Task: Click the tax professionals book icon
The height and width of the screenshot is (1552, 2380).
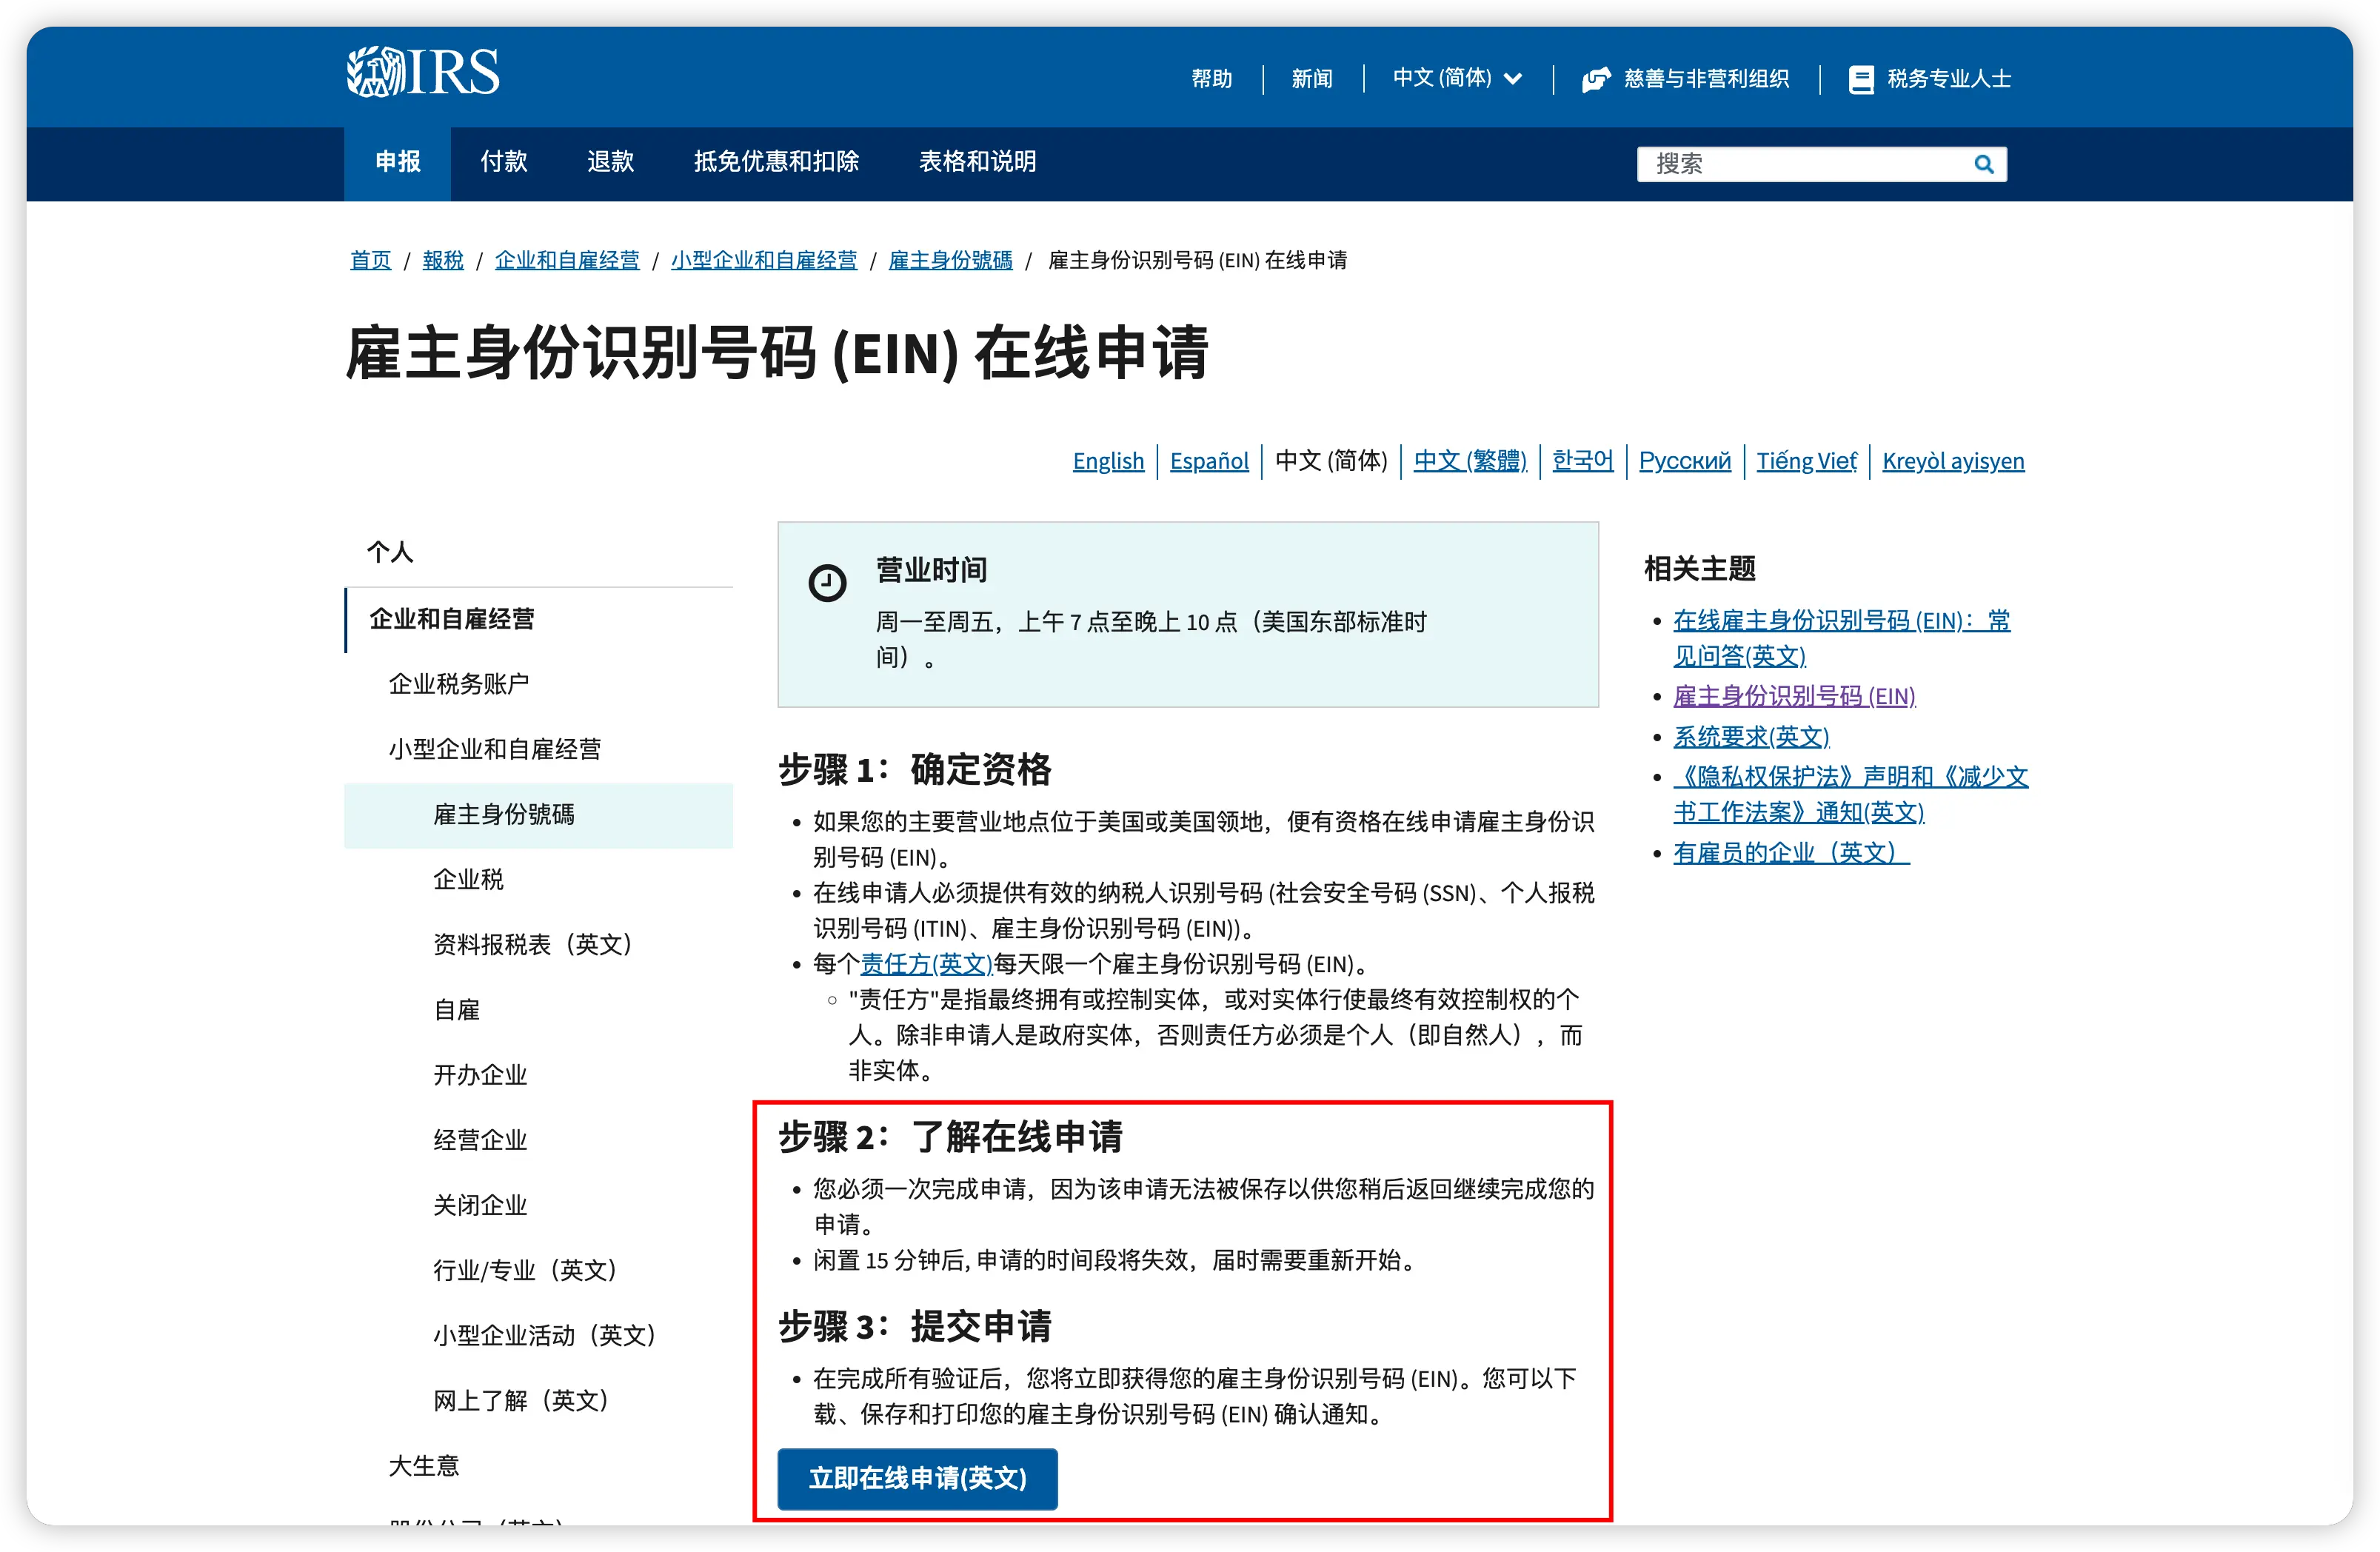Action: coord(1861,79)
